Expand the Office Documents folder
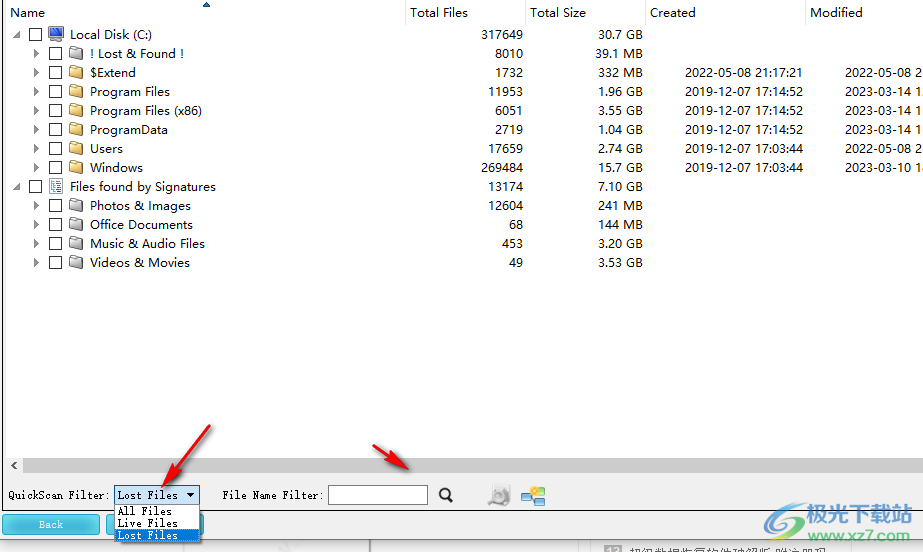 (36, 224)
